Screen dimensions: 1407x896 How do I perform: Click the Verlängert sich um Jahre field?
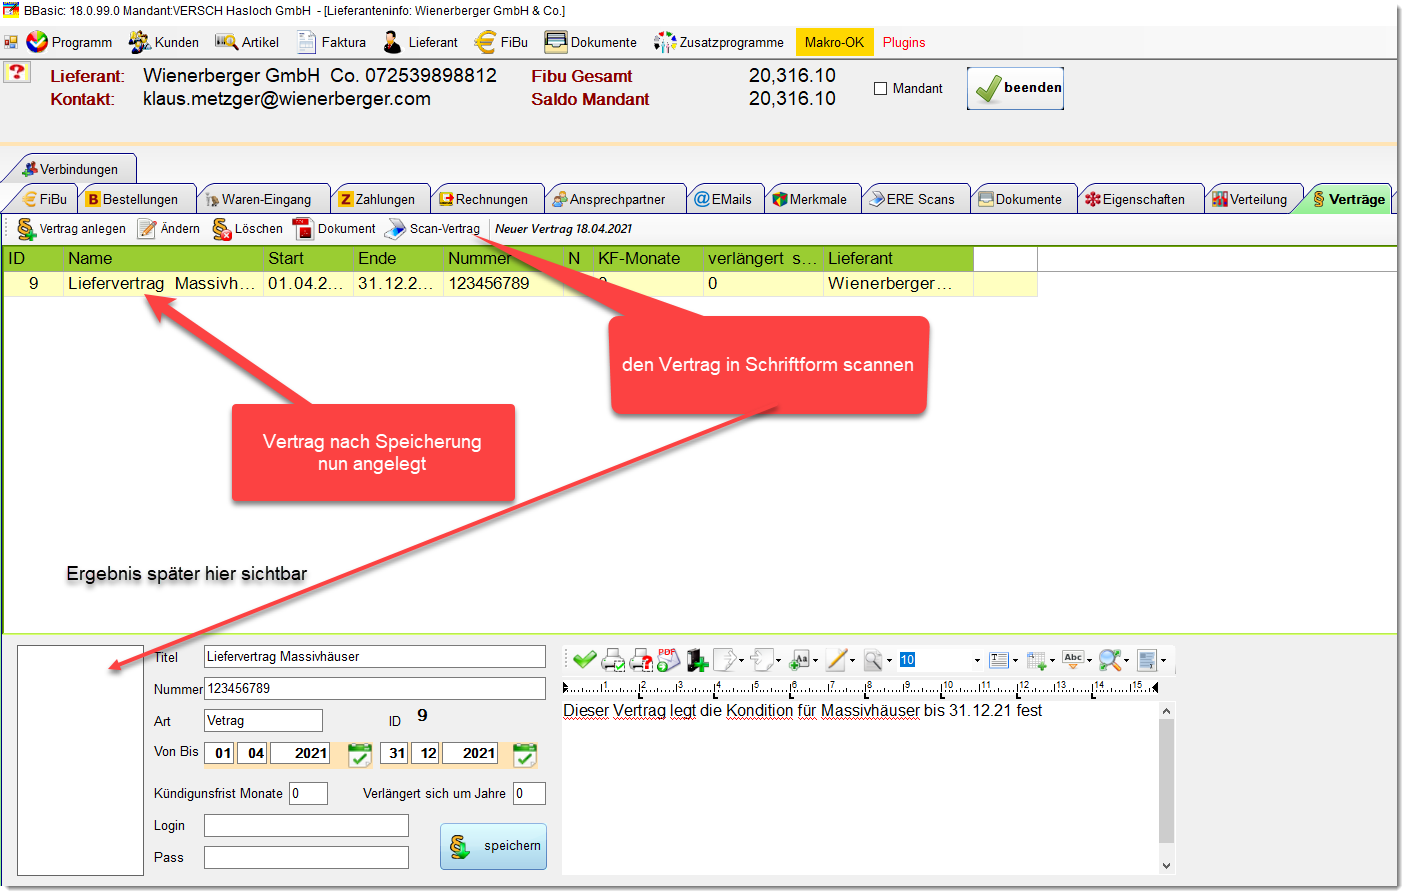pyautogui.click(x=529, y=794)
